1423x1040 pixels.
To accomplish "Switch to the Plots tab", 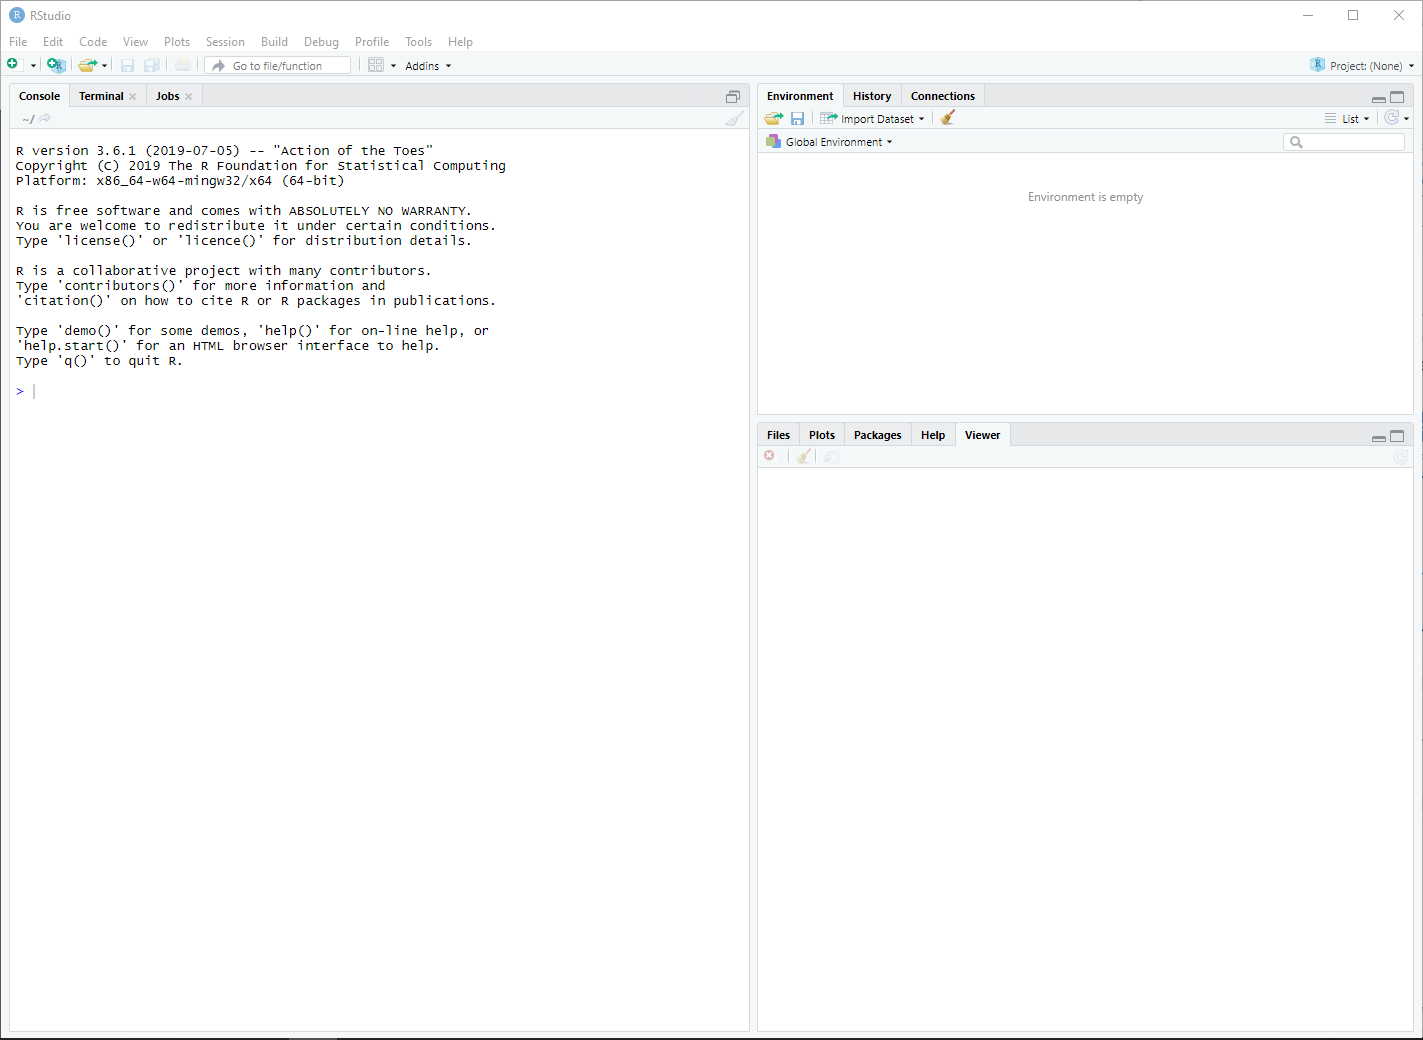I will (x=822, y=435).
